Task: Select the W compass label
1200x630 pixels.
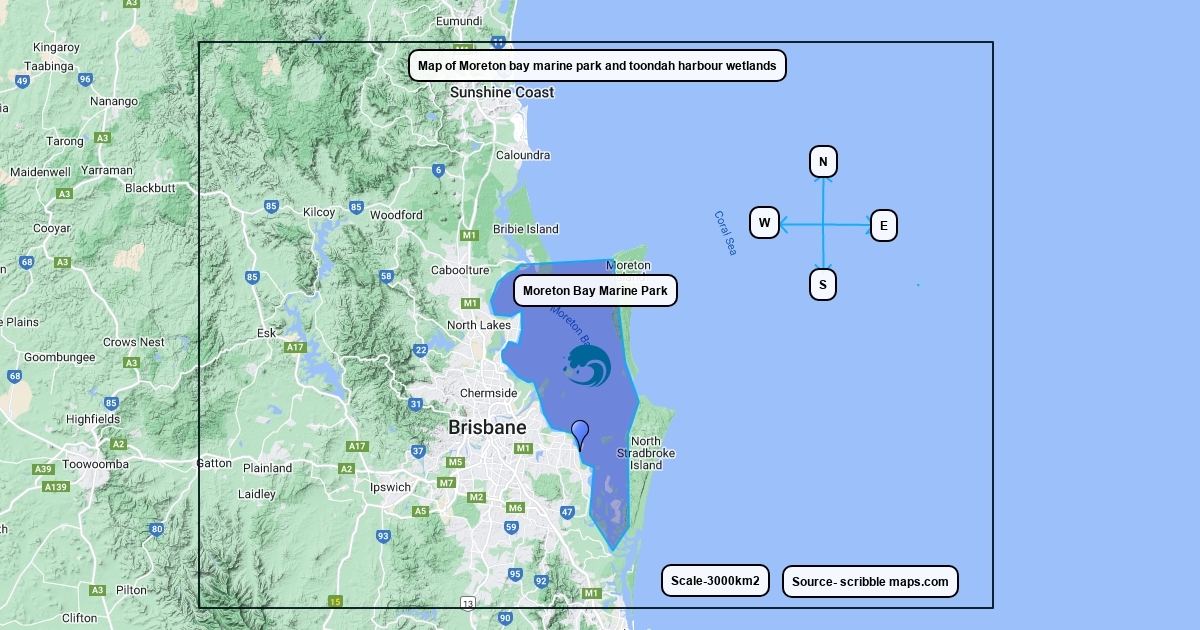Action: coord(764,223)
